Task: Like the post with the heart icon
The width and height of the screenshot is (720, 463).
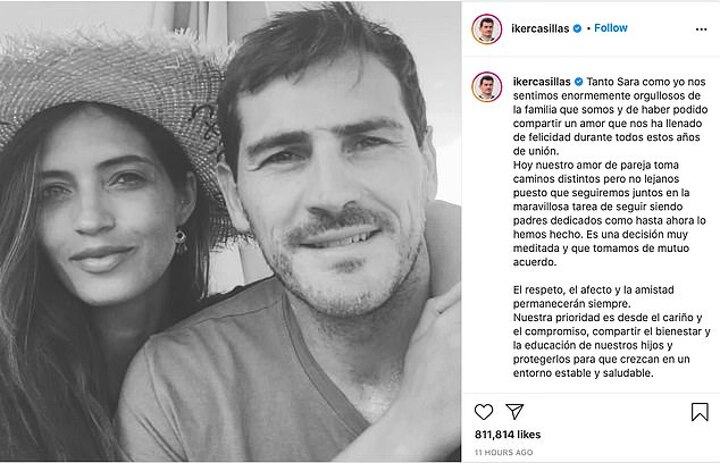Action: click(x=484, y=412)
